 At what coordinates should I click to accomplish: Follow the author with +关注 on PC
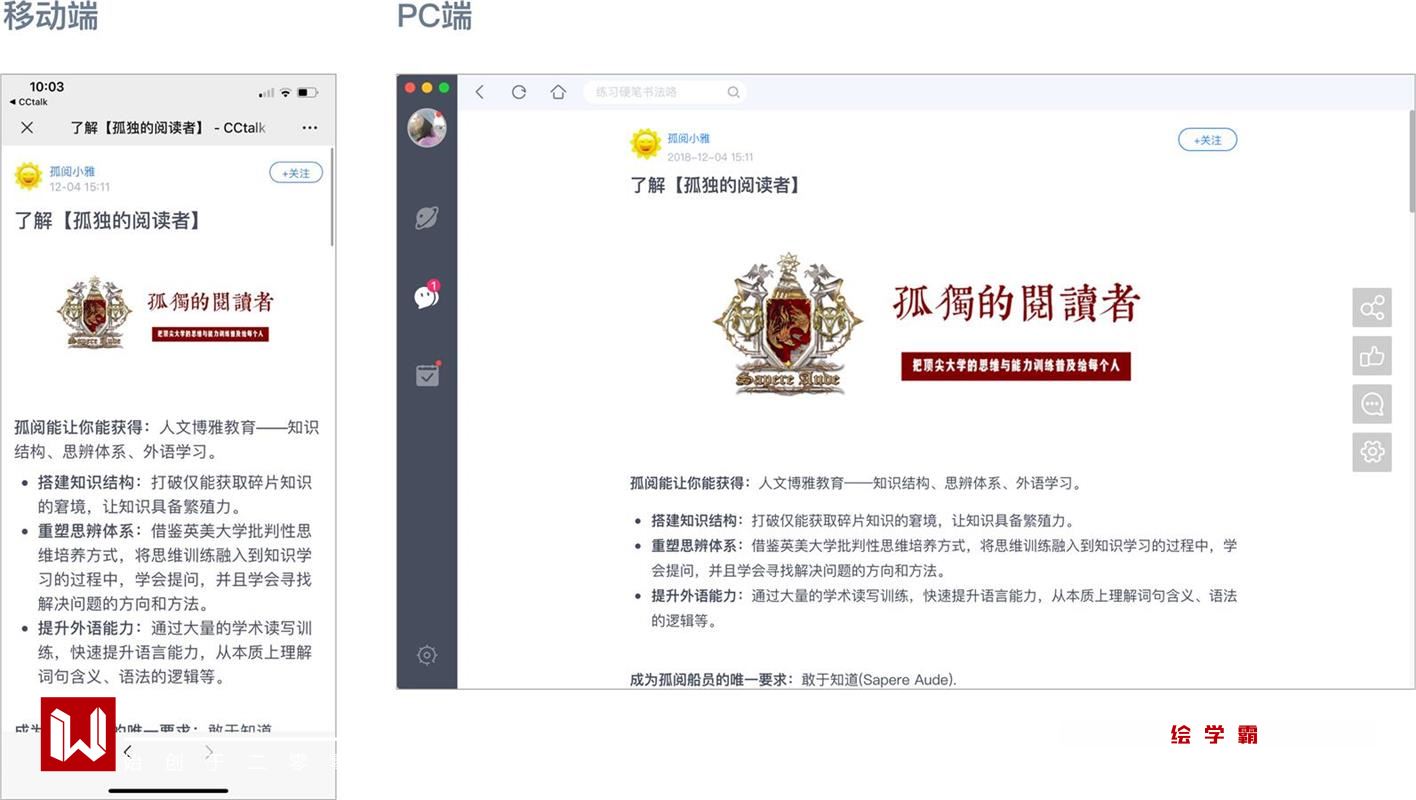click(1208, 140)
